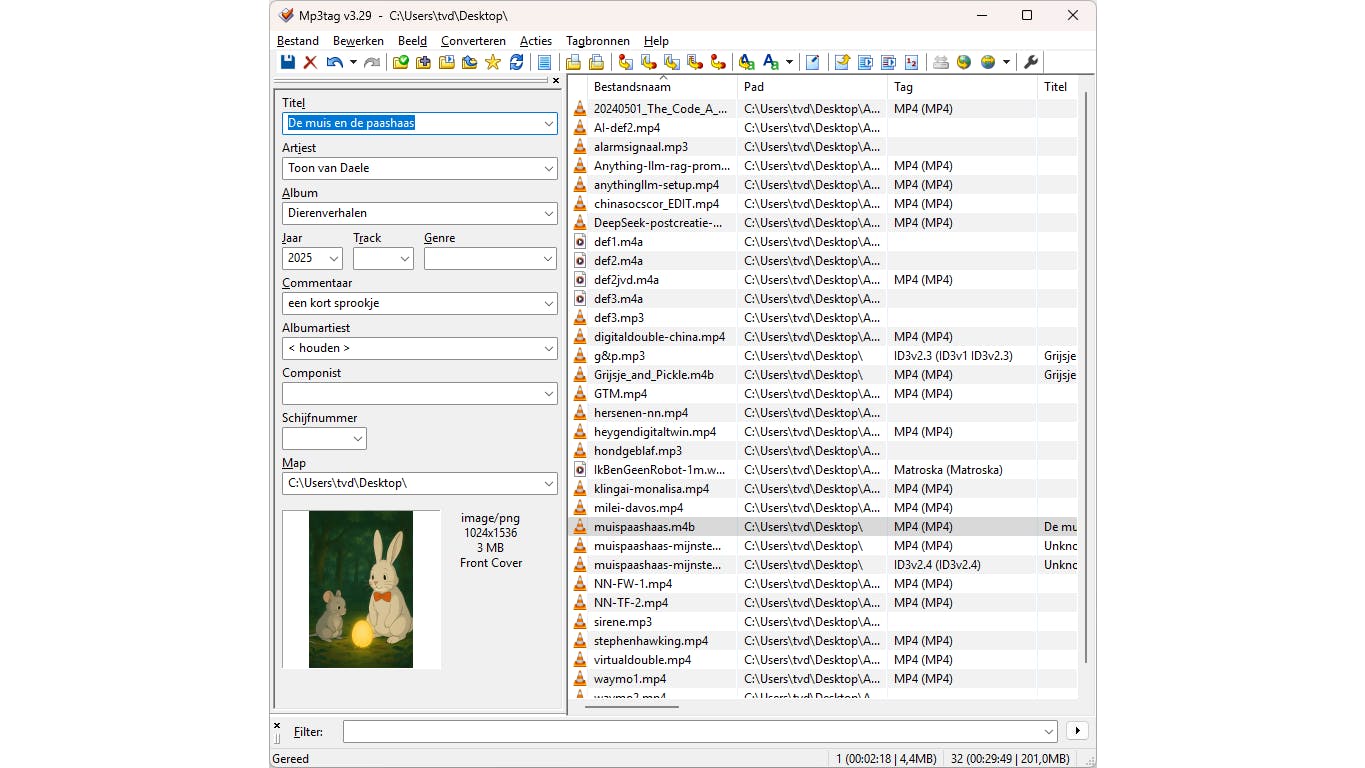Click the grayed redo arrow icon
This screenshot has width=1365, height=768.
coord(372,62)
